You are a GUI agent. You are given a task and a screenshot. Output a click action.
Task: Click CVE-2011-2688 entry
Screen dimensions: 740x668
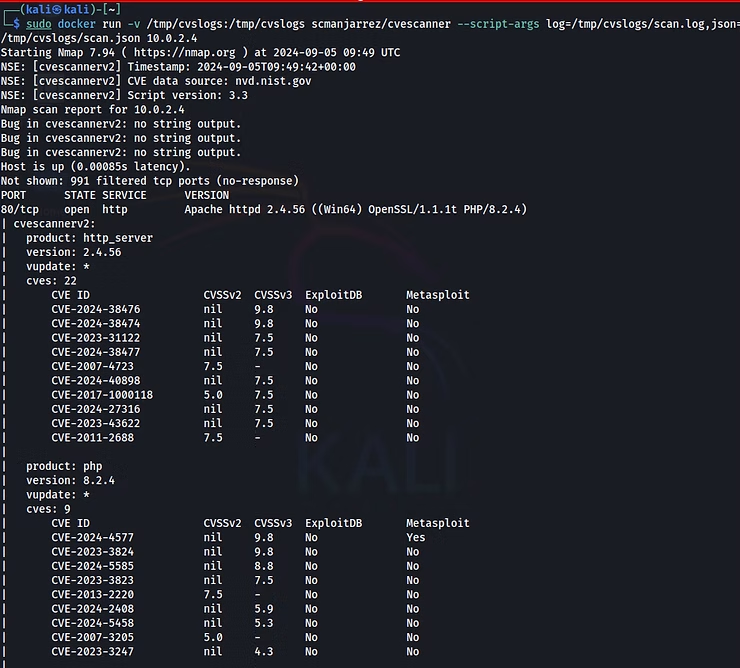[x=92, y=438]
